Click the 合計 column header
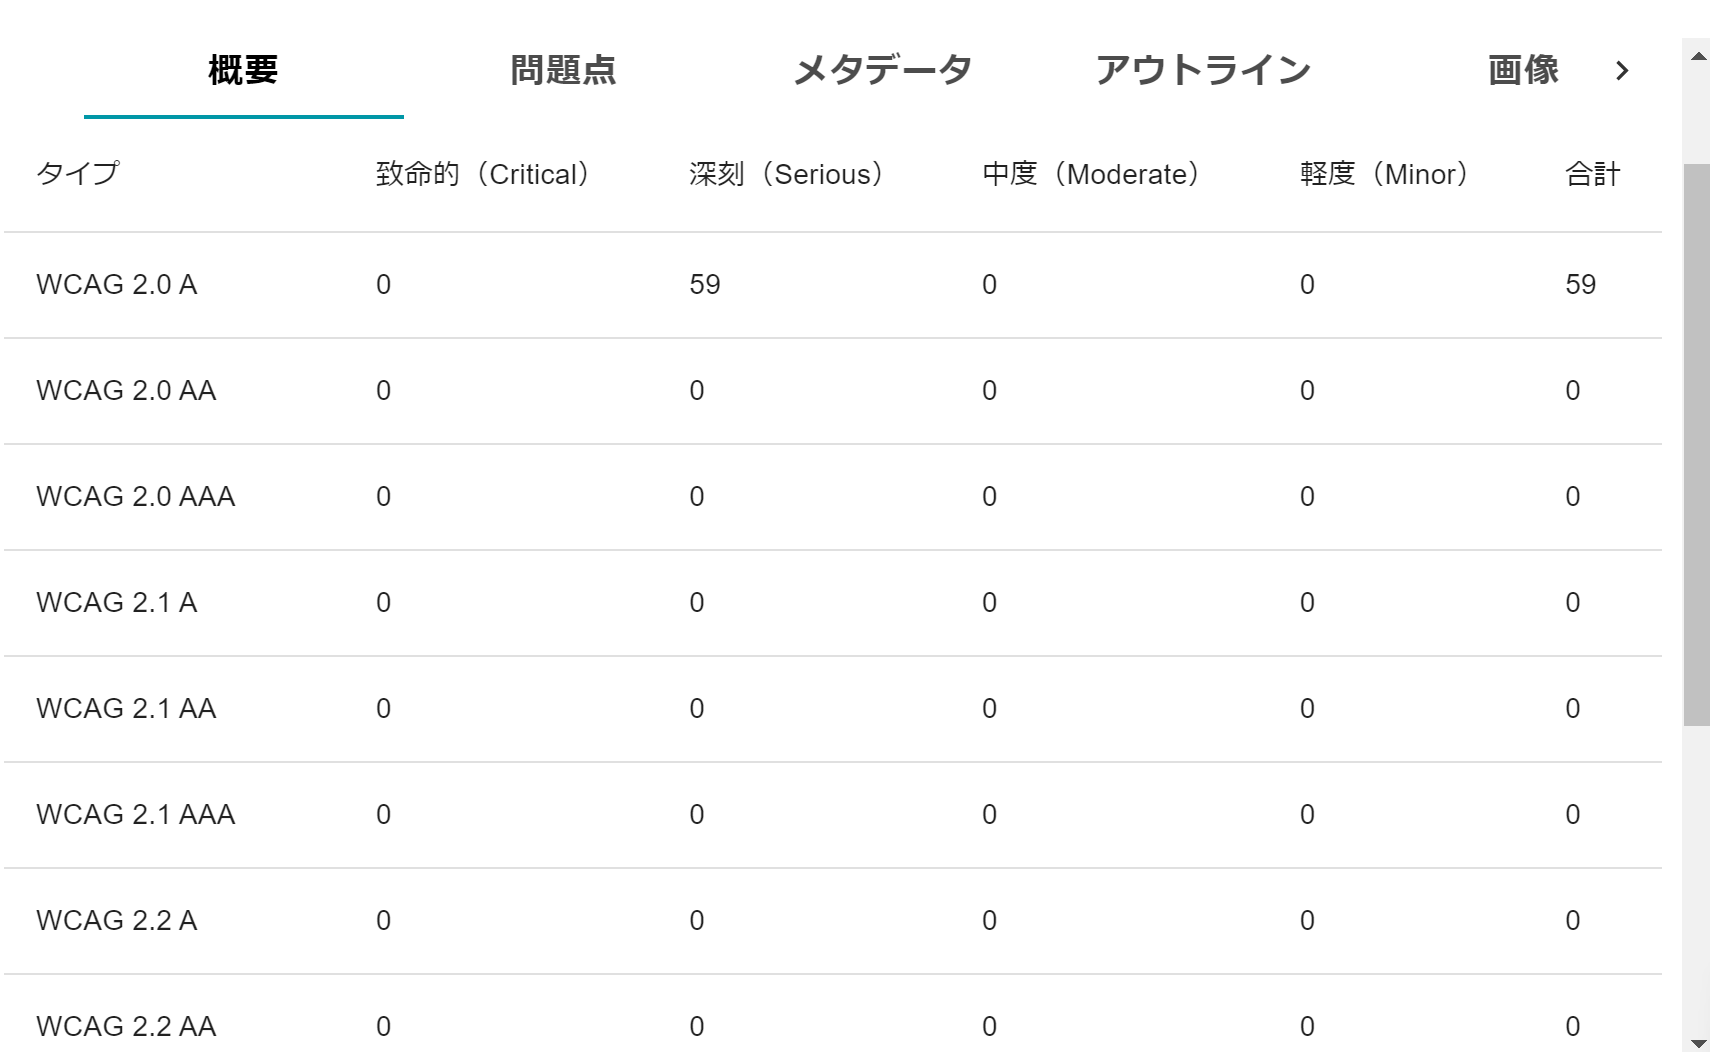This screenshot has height=1052, width=1710. pyautogui.click(x=1593, y=174)
